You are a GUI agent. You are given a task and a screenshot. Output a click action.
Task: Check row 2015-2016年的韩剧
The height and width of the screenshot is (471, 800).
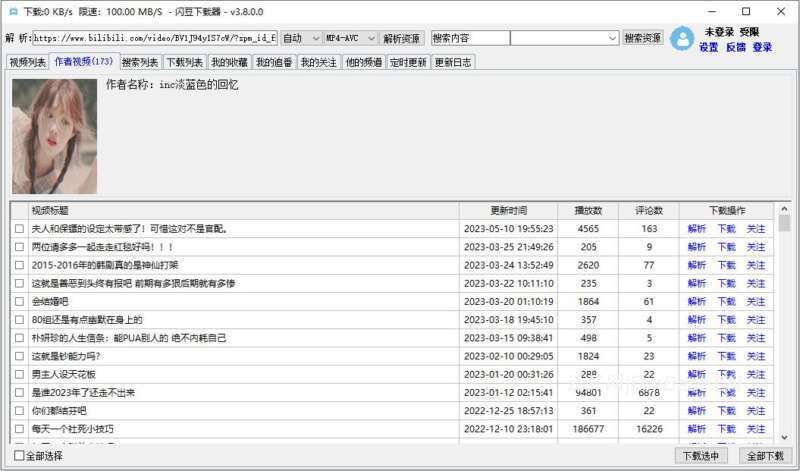(19, 265)
